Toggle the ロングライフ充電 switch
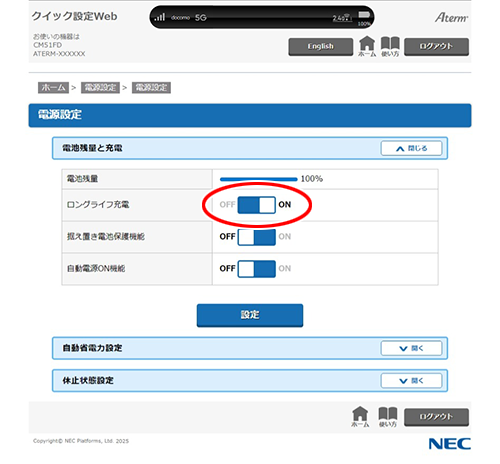 (x=256, y=205)
